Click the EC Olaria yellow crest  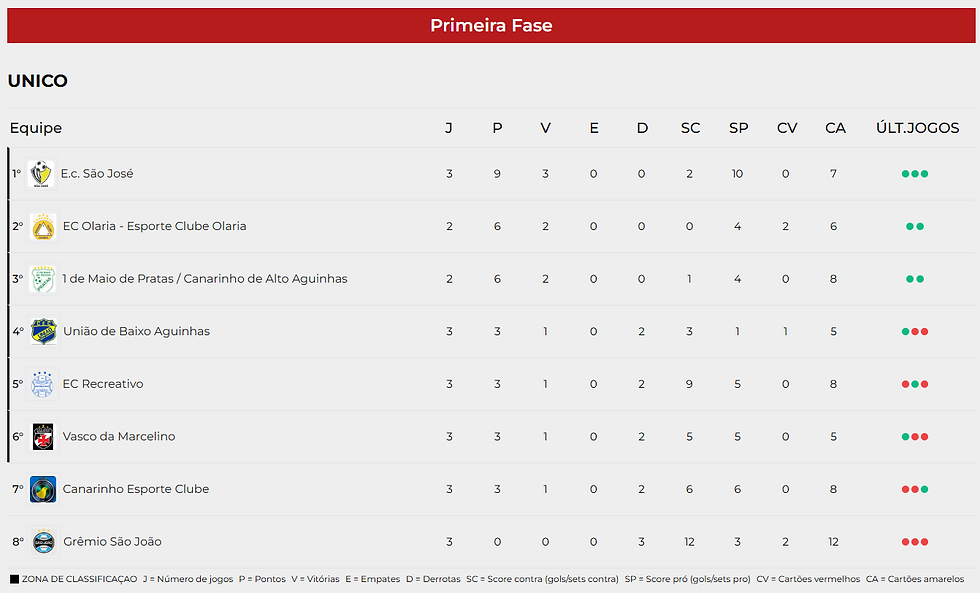point(42,226)
